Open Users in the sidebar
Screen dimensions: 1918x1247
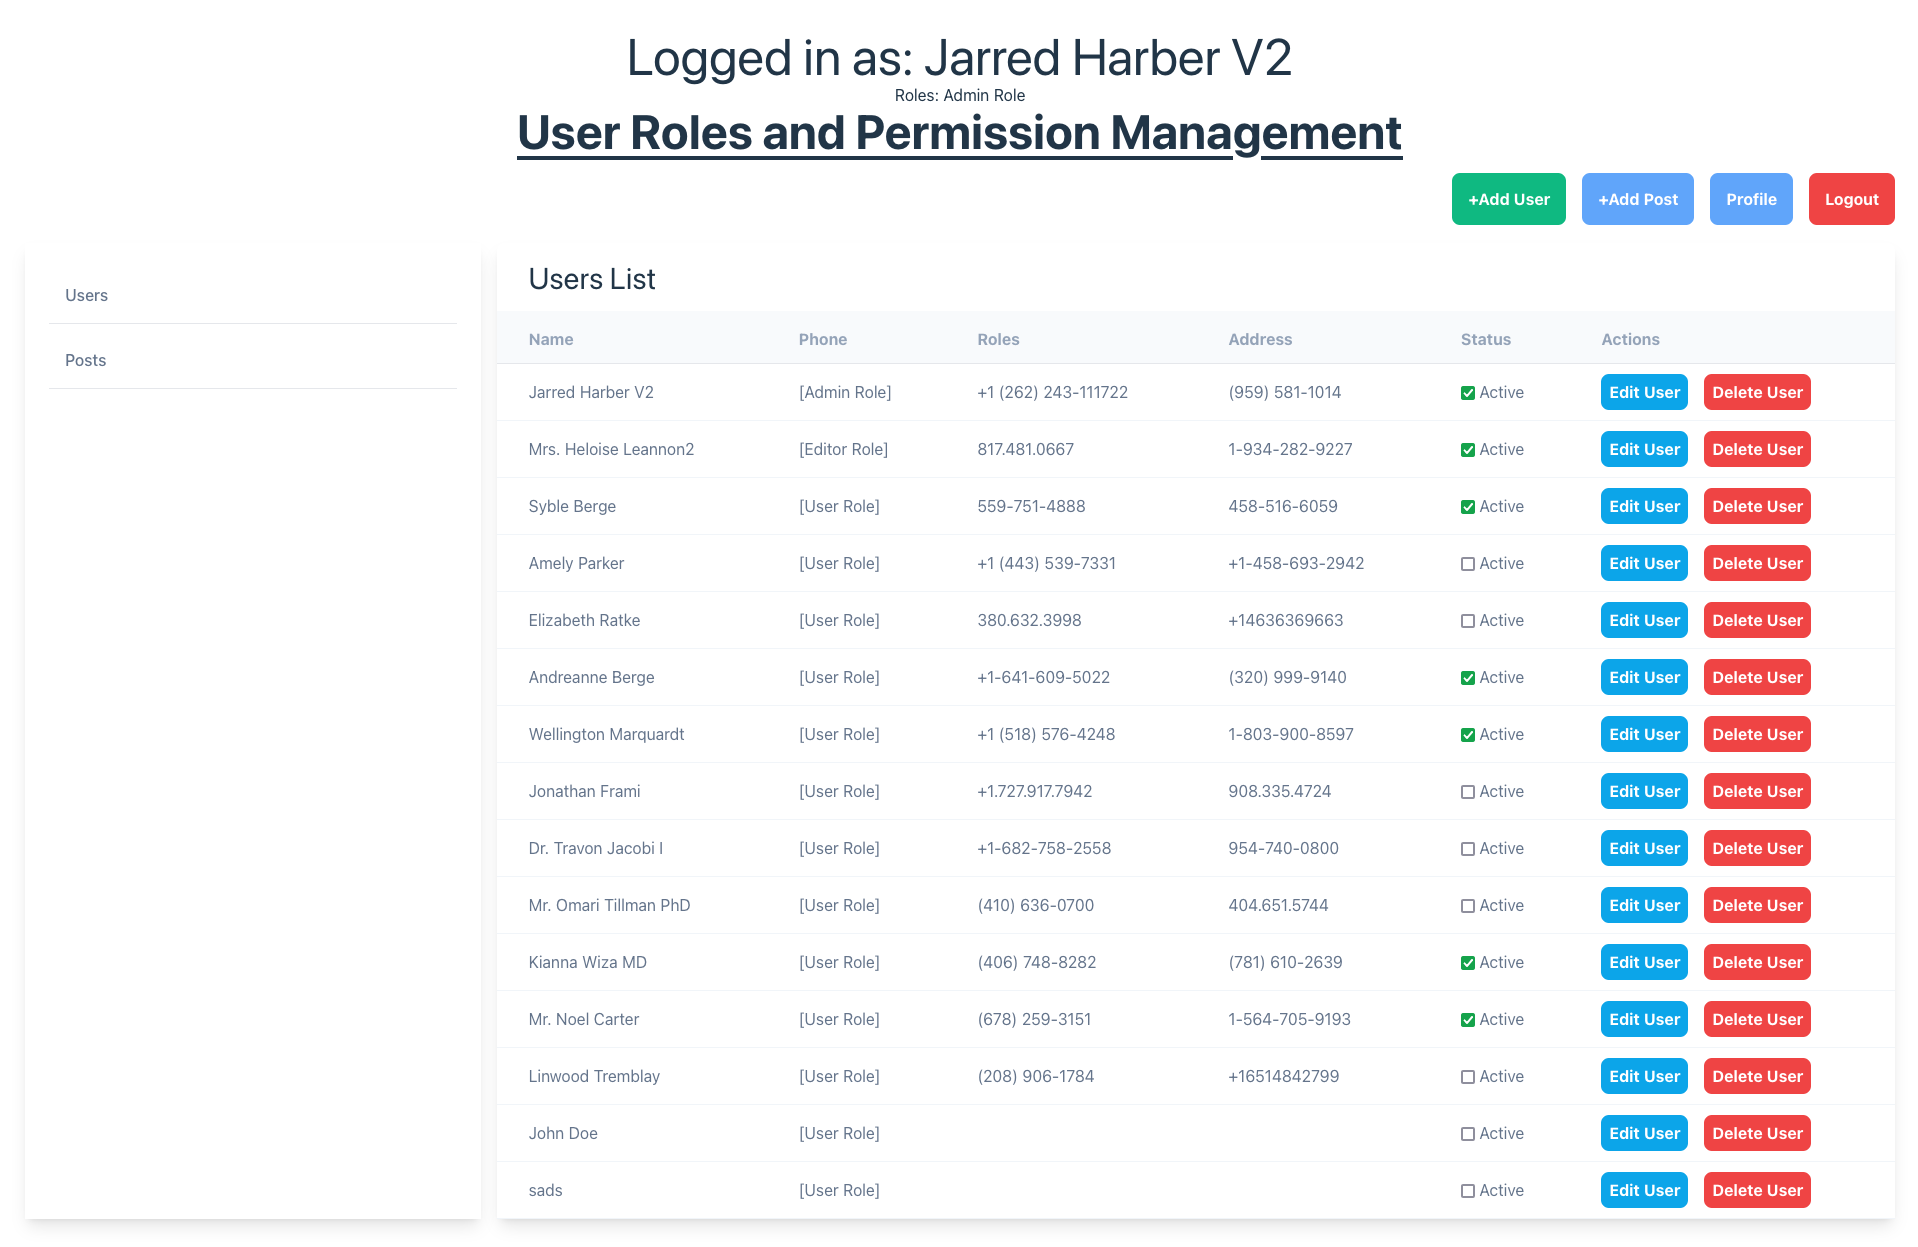click(x=86, y=295)
